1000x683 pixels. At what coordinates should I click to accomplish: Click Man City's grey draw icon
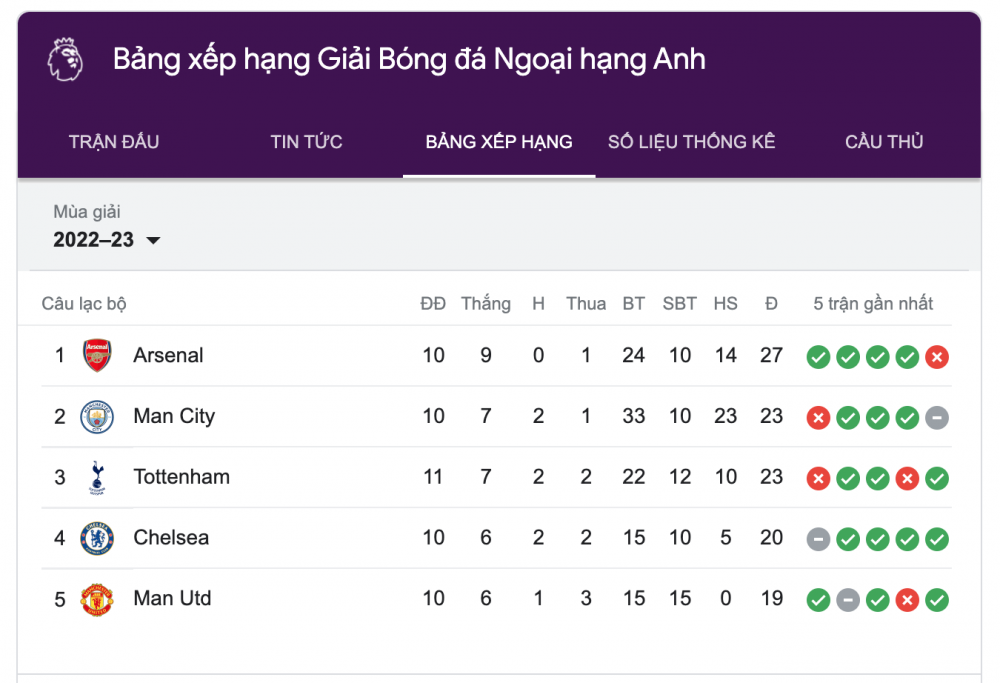pos(937,418)
